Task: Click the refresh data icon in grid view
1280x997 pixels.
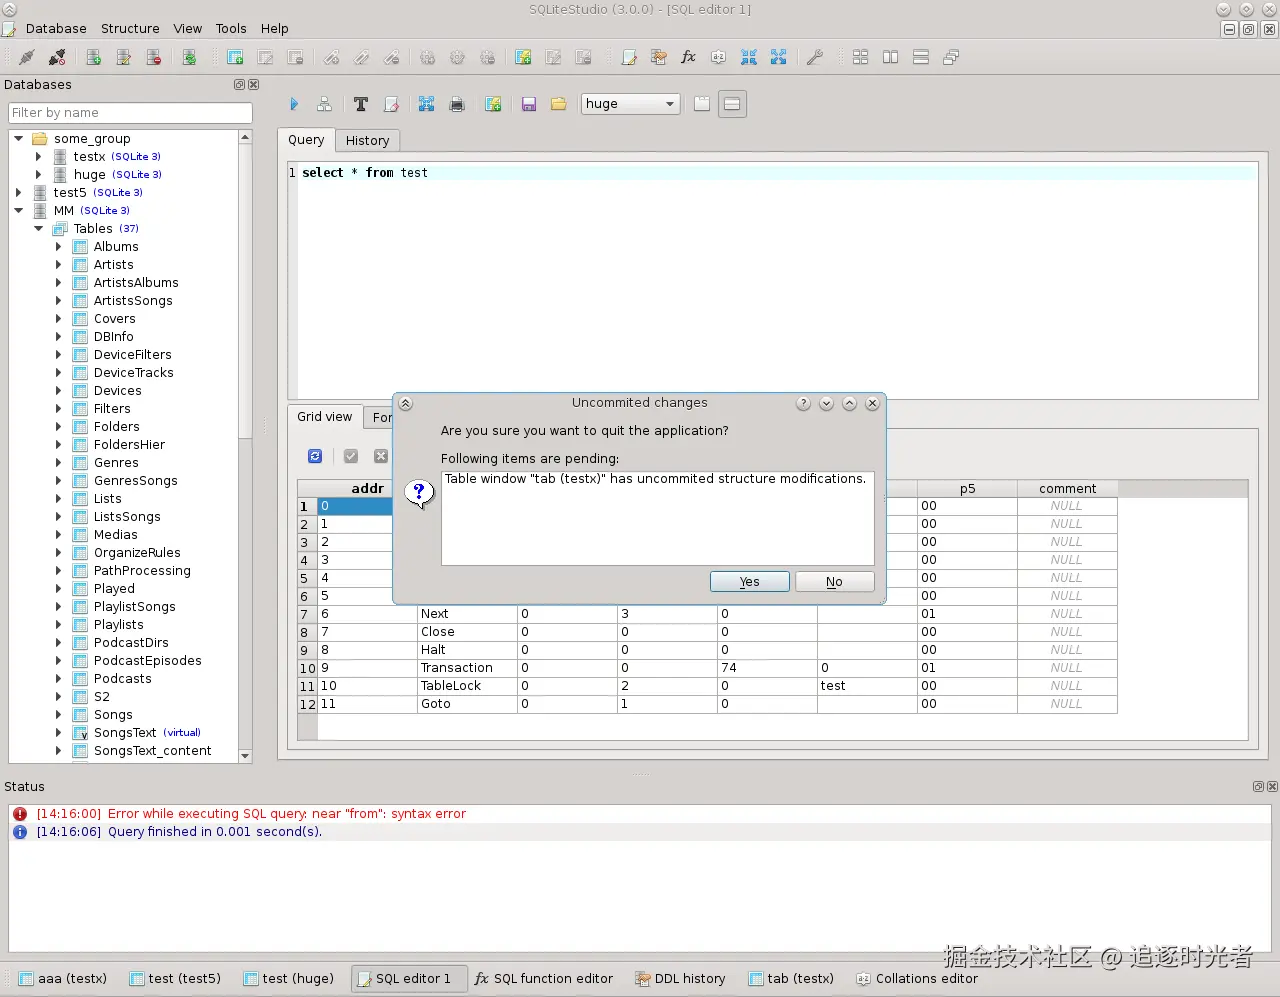Action: [x=315, y=456]
